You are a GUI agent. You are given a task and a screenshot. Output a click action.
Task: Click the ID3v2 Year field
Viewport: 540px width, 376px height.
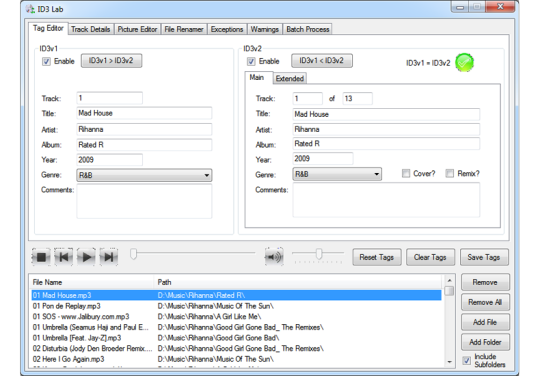pyautogui.click(x=323, y=158)
